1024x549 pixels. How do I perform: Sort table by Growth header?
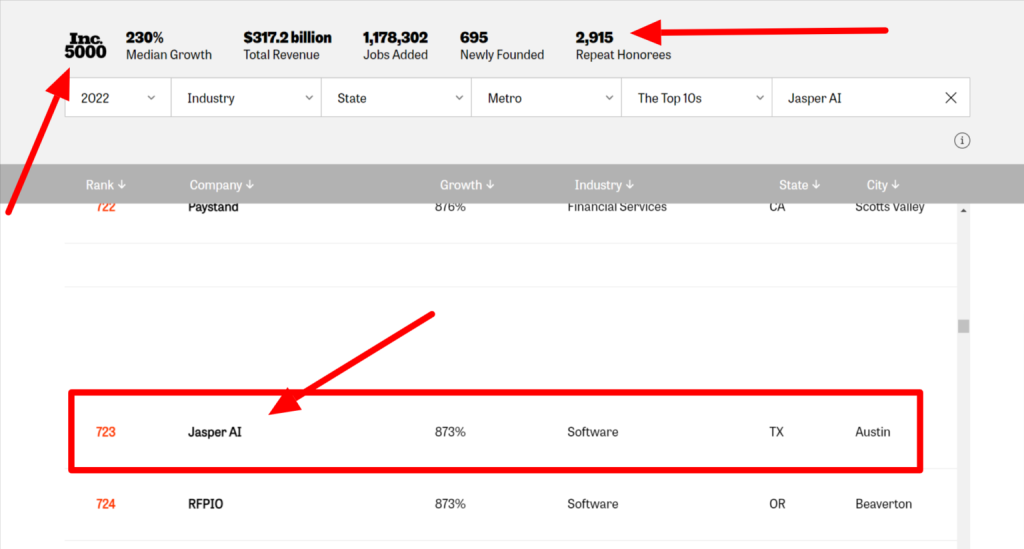(x=466, y=185)
